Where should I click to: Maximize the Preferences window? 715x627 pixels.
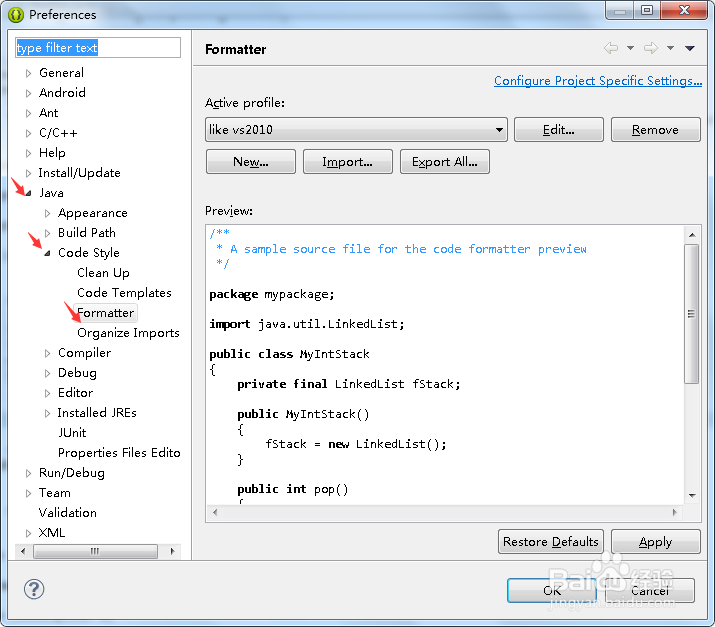tap(647, 10)
